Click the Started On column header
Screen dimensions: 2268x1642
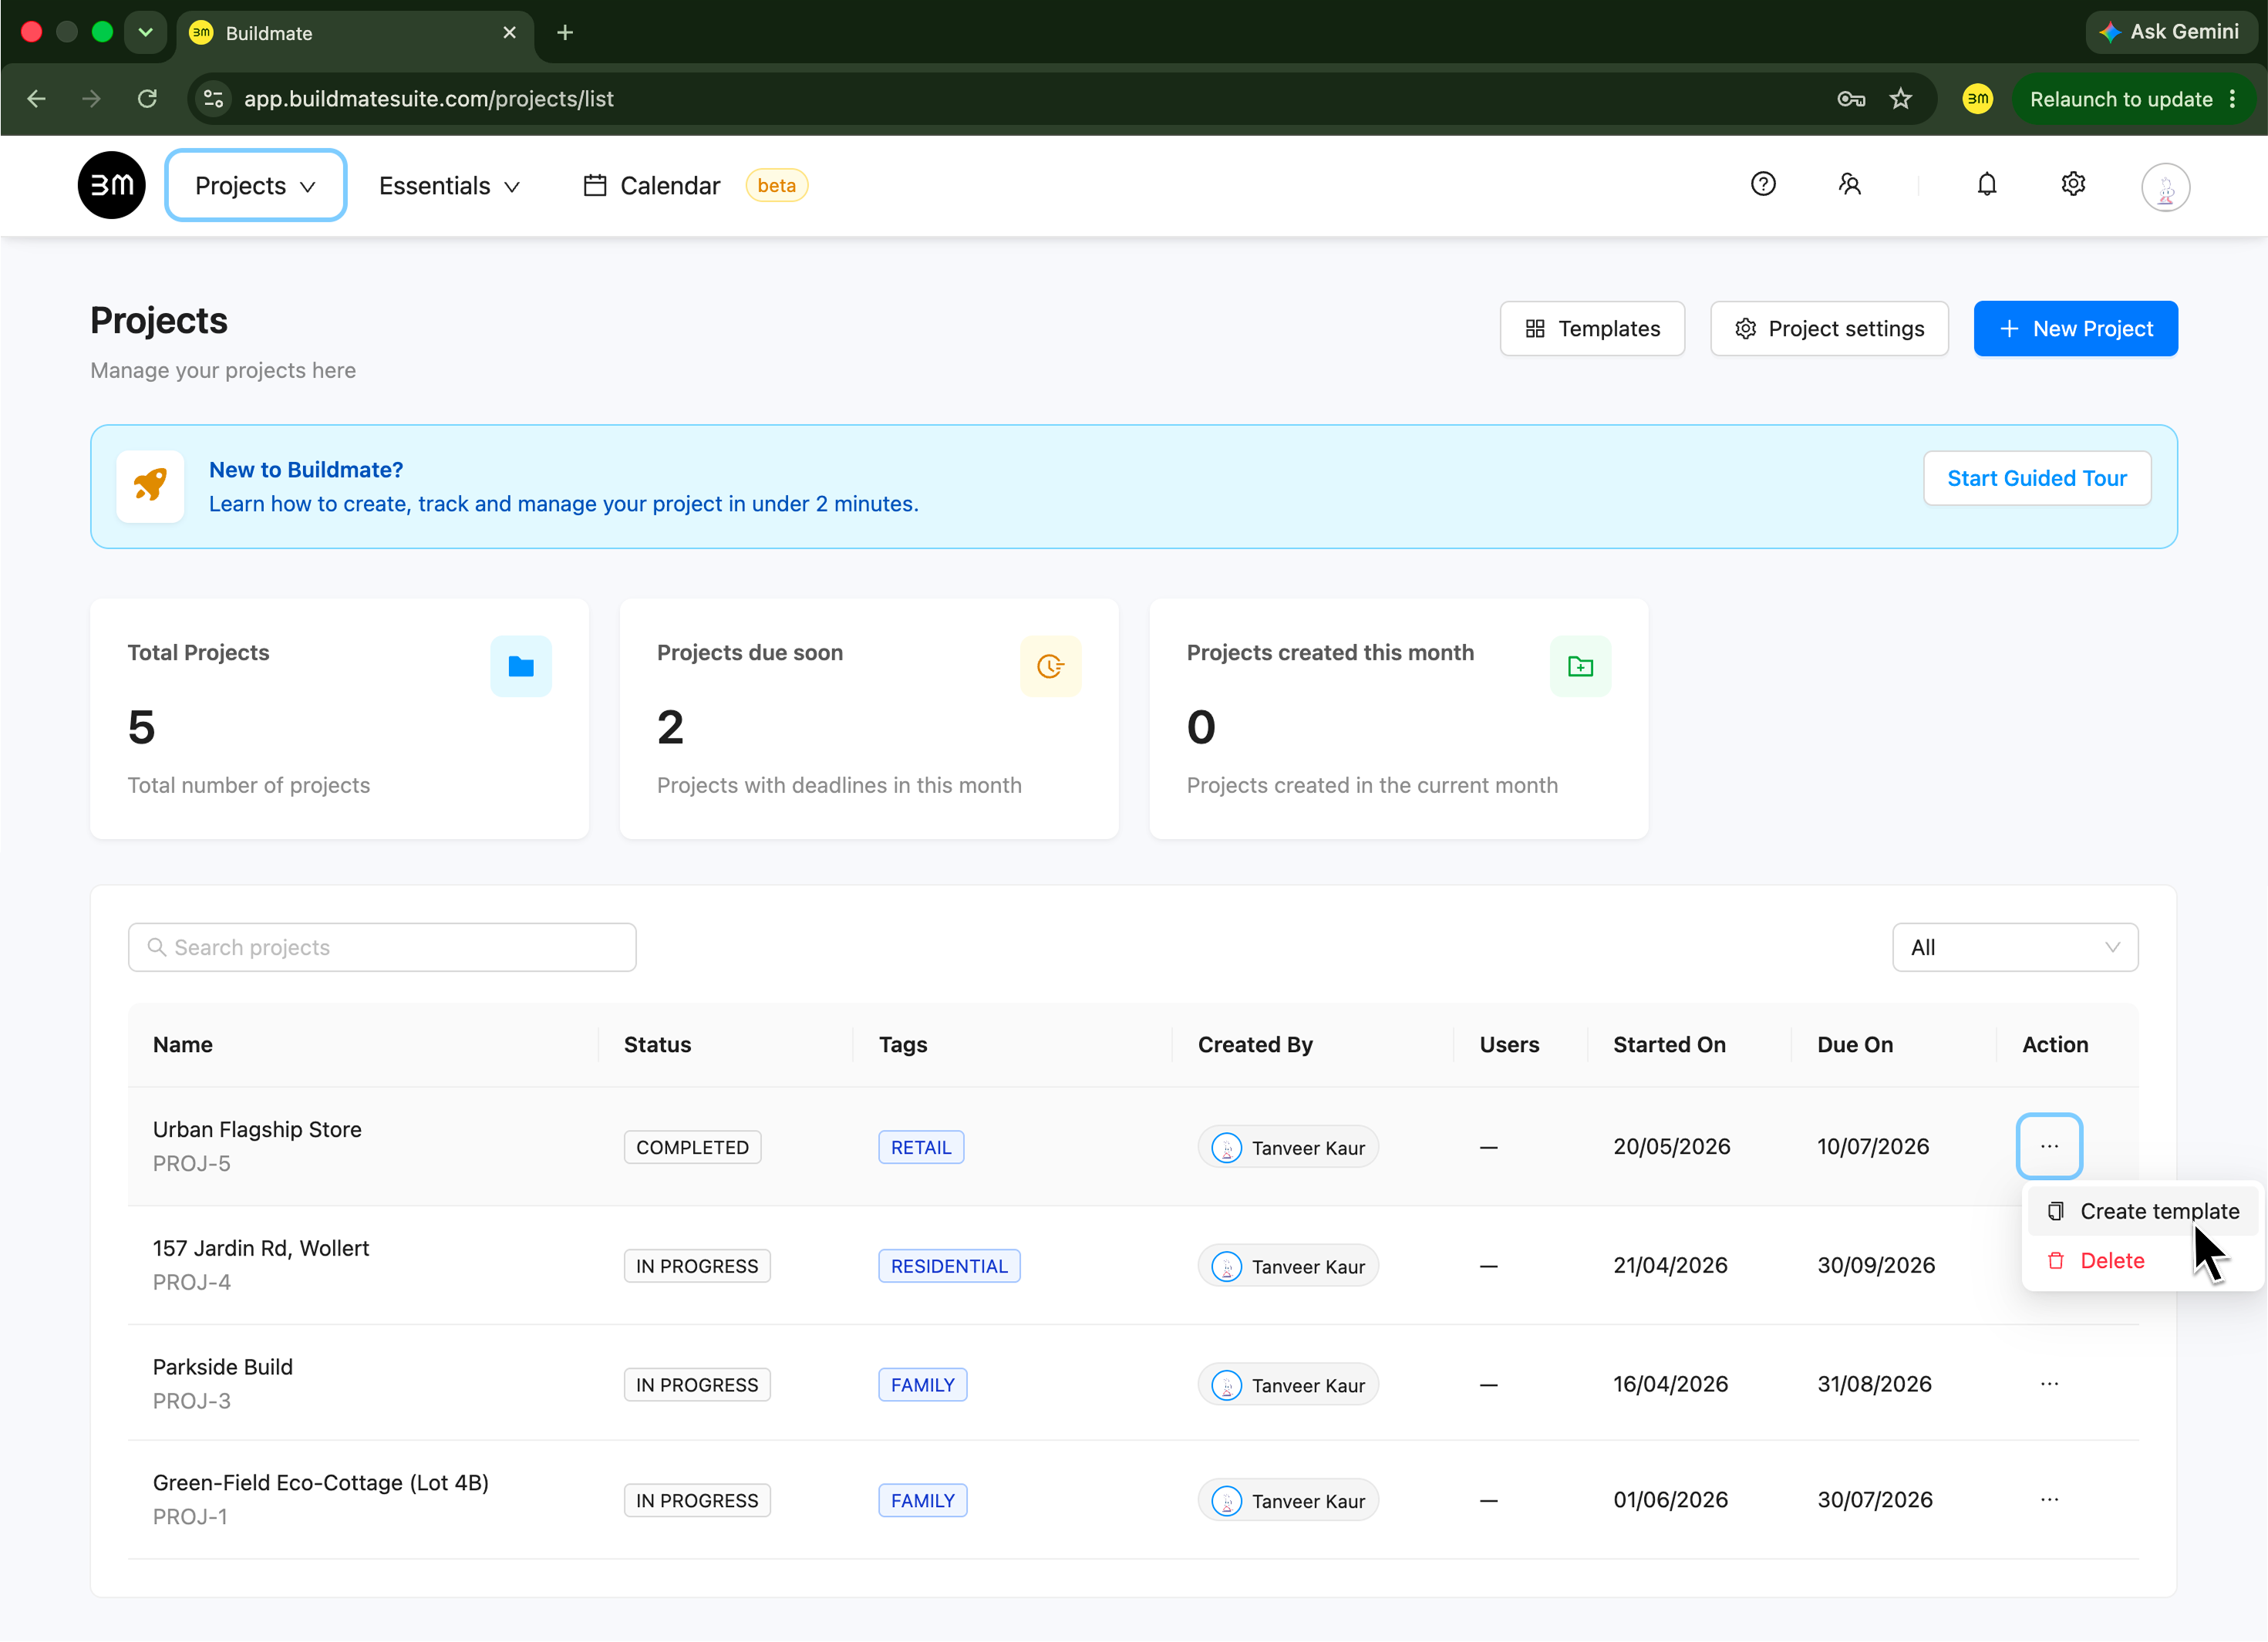[1669, 1045]
